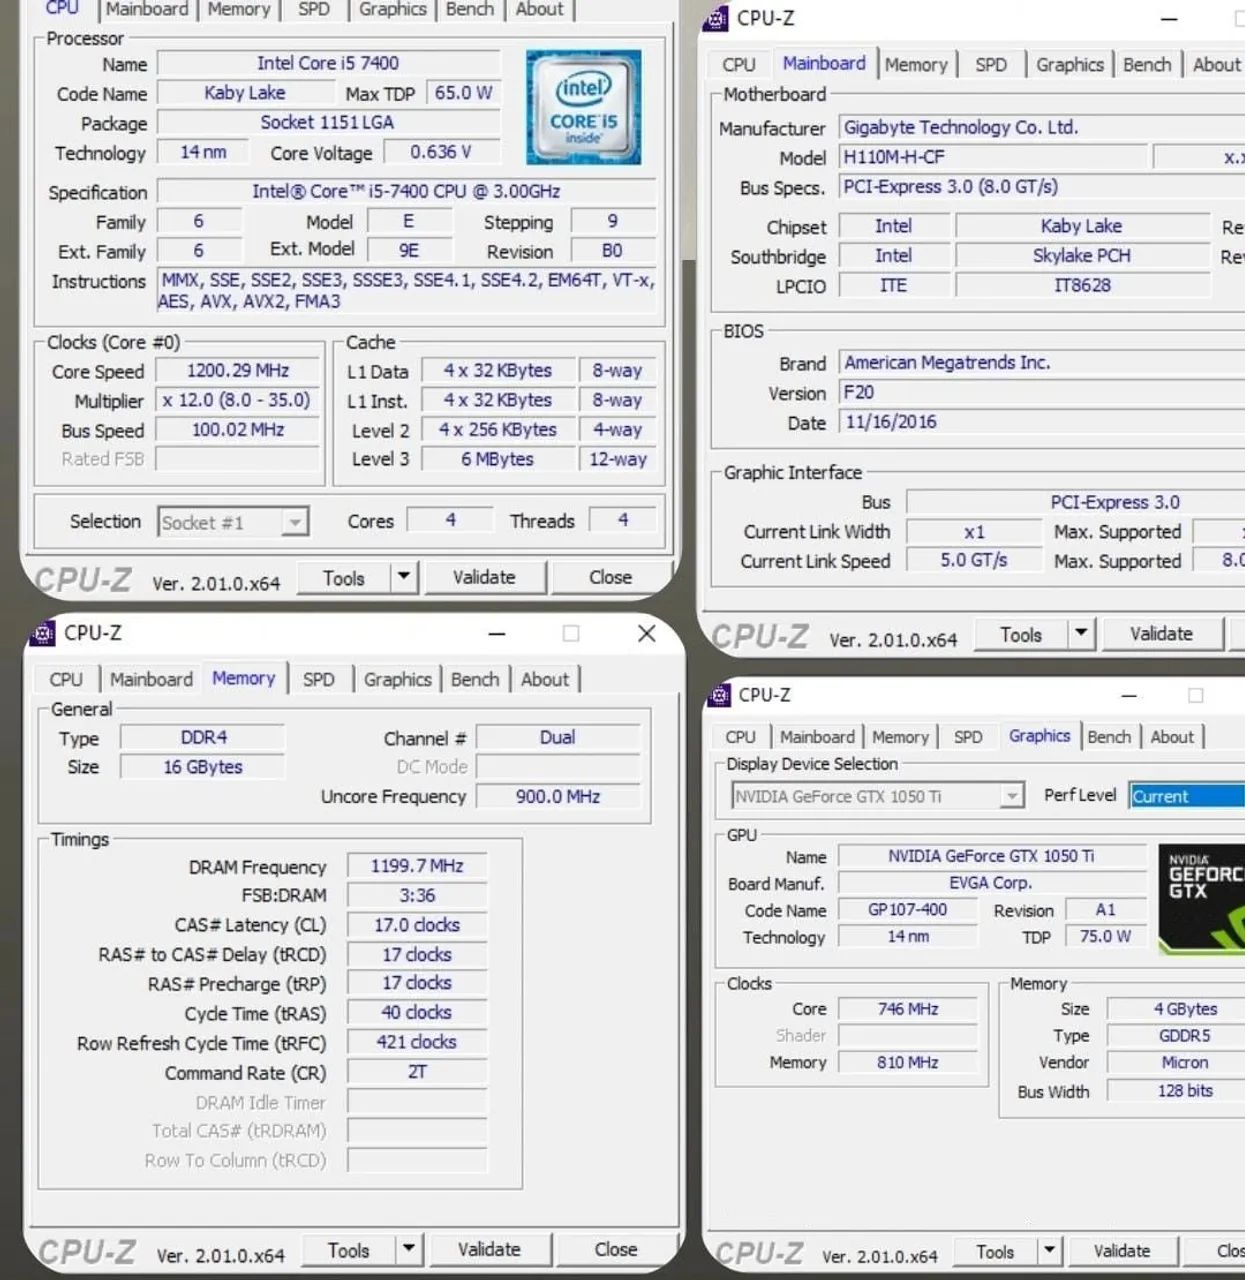Open the Tools dropdown arrow in Mainboard window
1245x1280 pixels.
click(1081, 634)
